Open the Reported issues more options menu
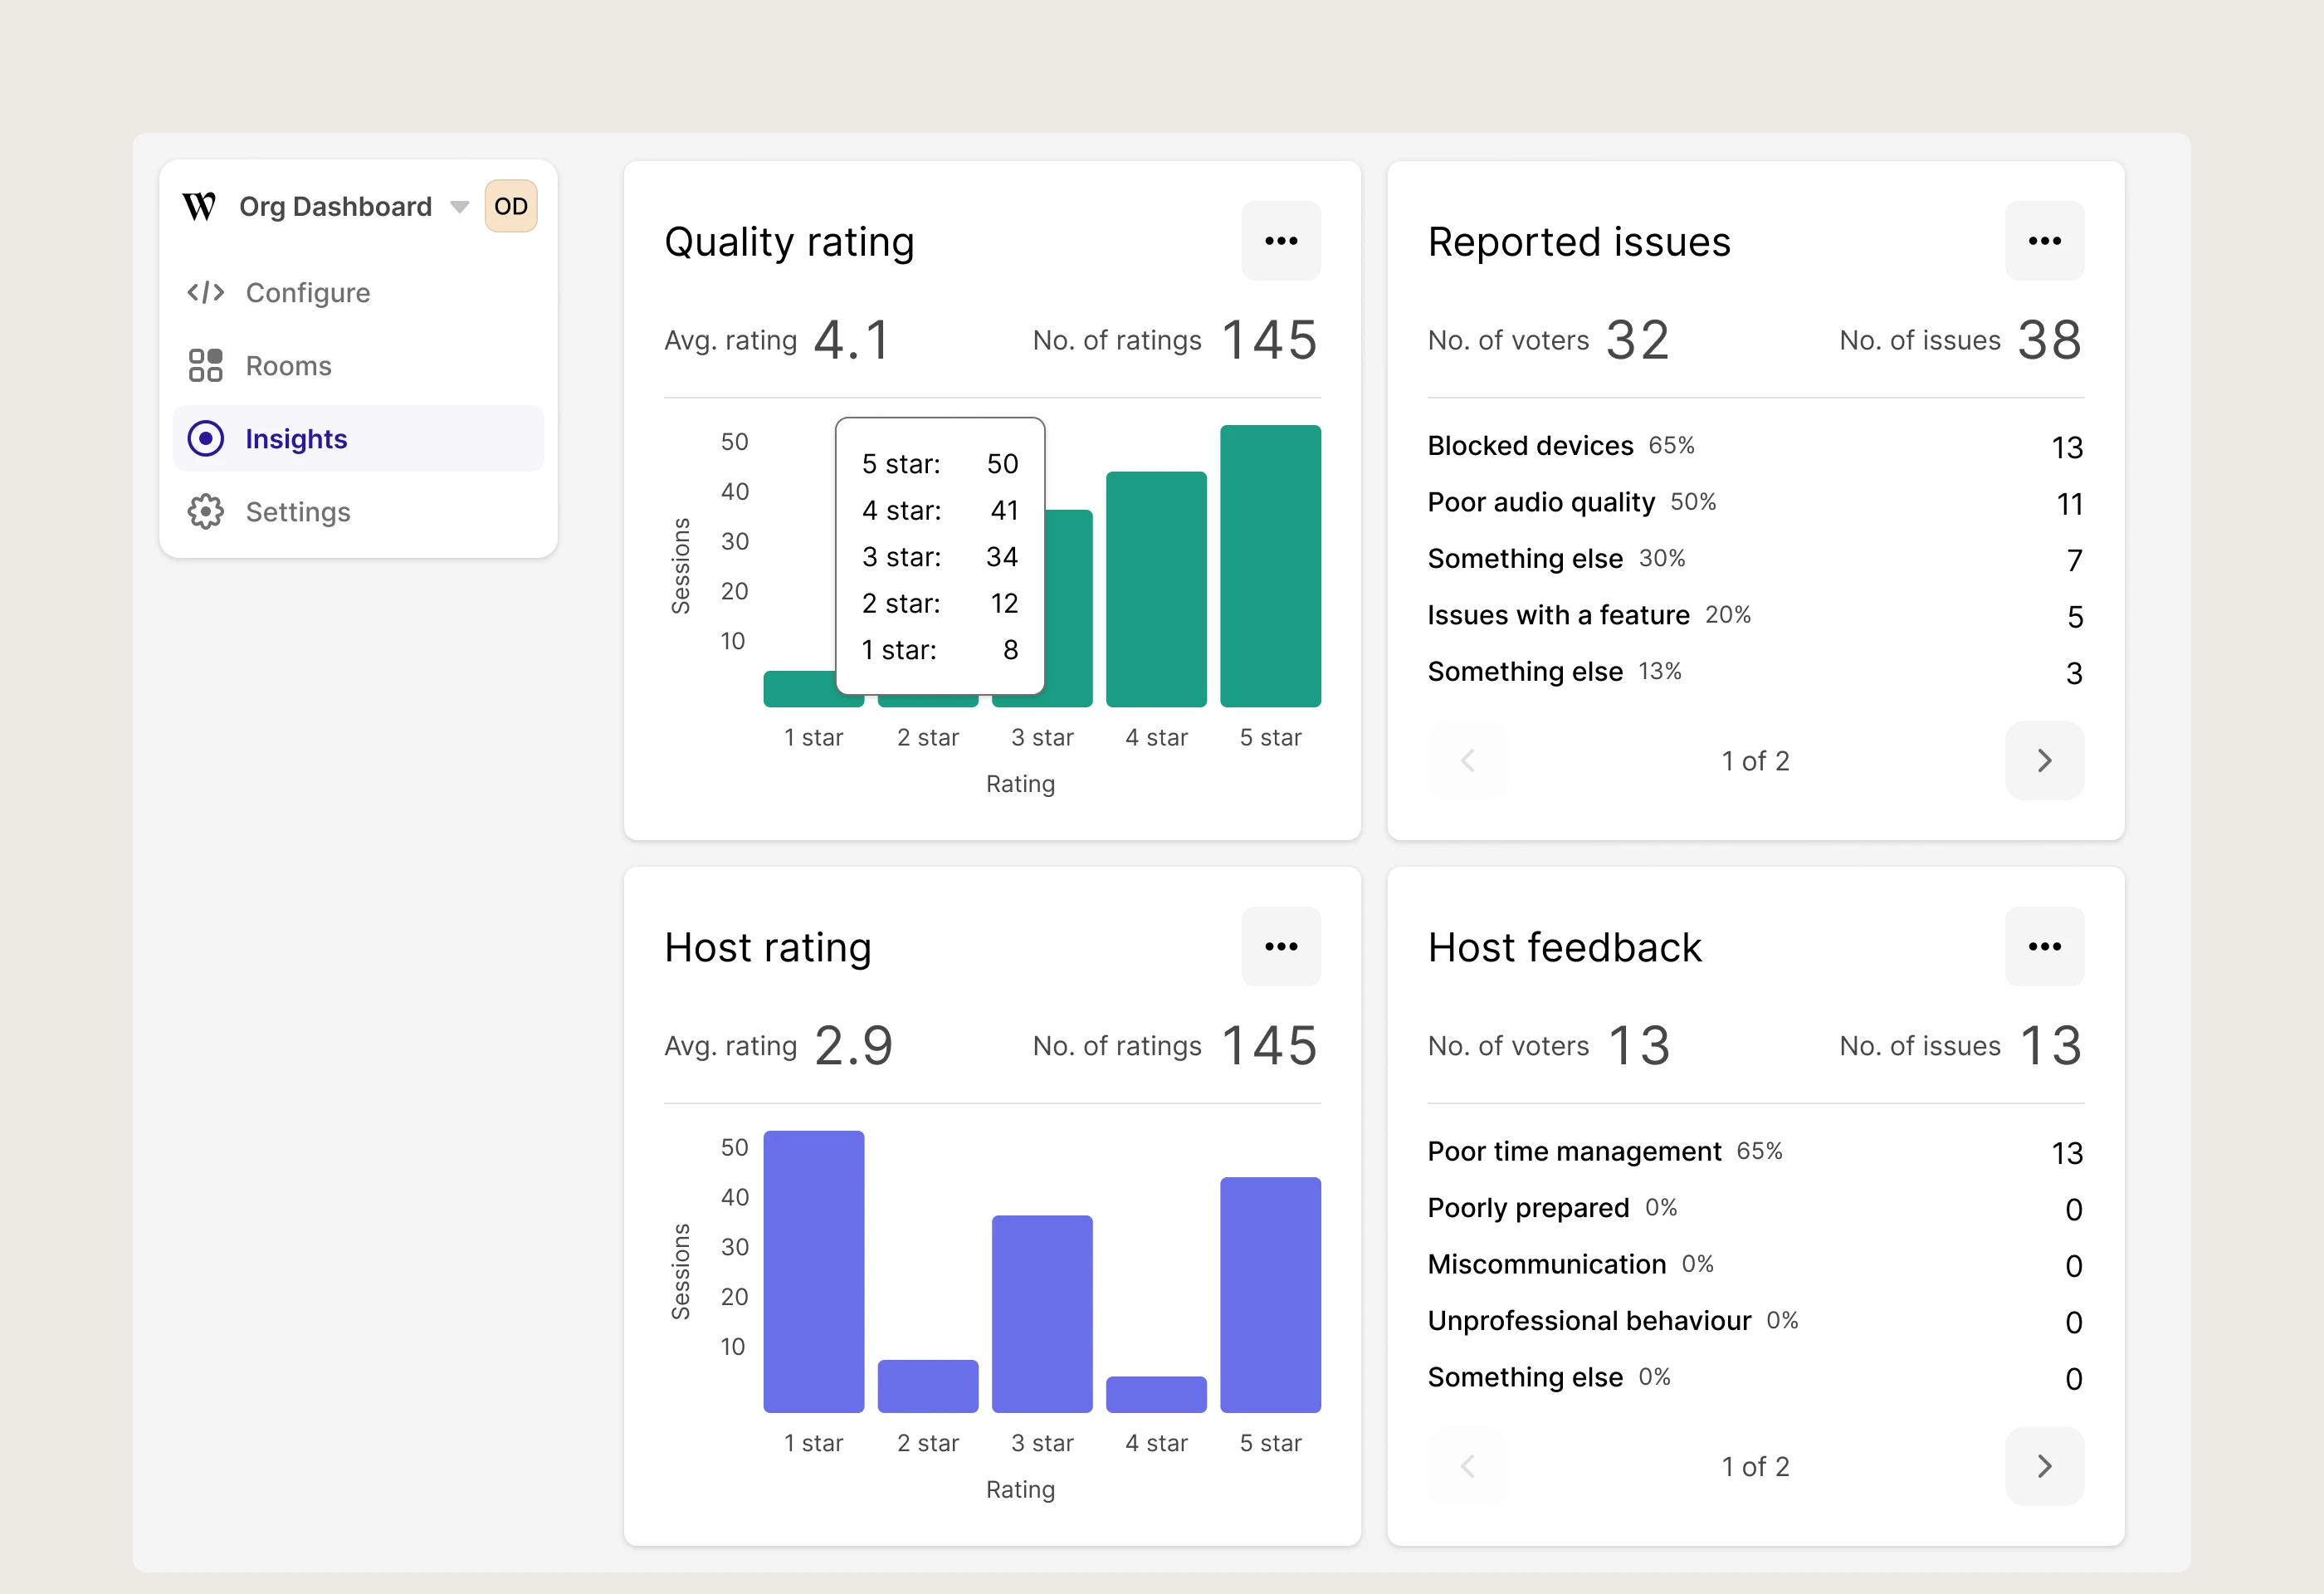The height and width of the screenshot is (1594, 2324). (x=2045, y=241)
